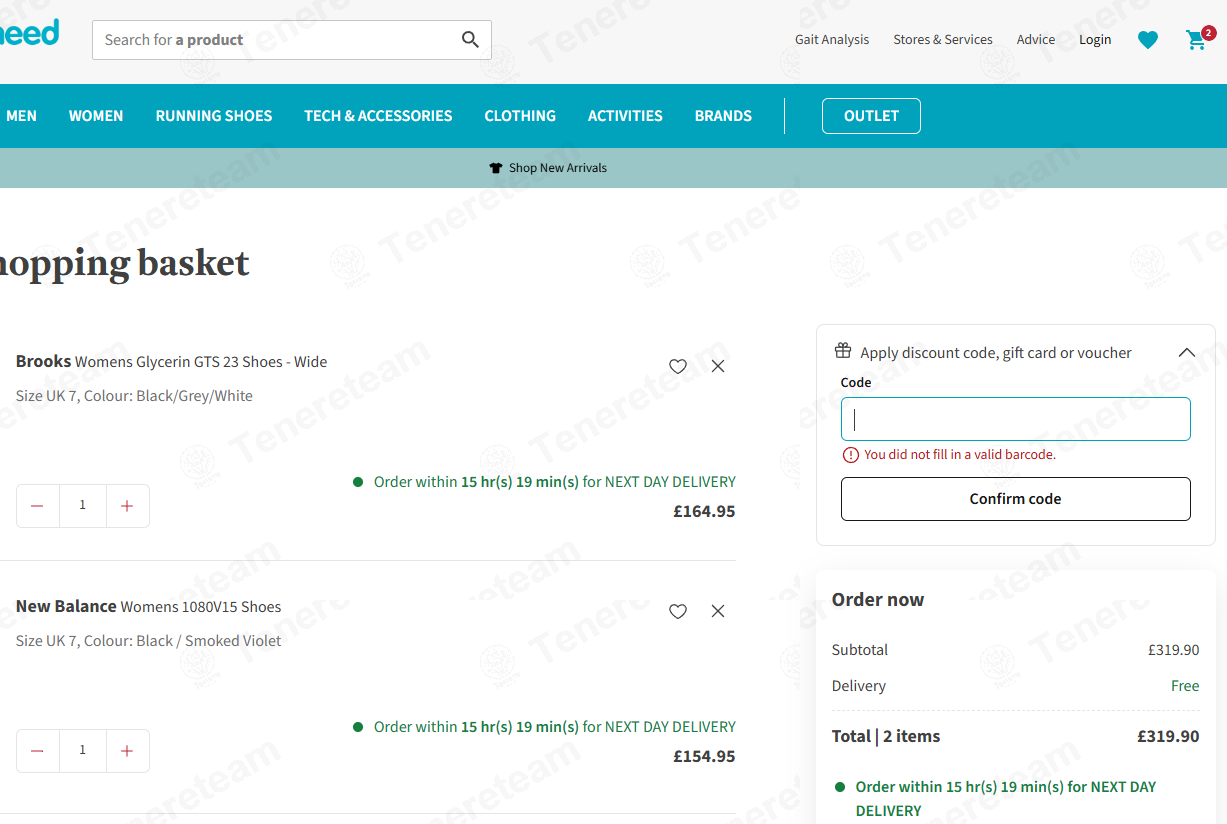Open Brooks Womens Glycerin GTS 23 product
This screenshot has height=824, width=1227.
point(172,362)
